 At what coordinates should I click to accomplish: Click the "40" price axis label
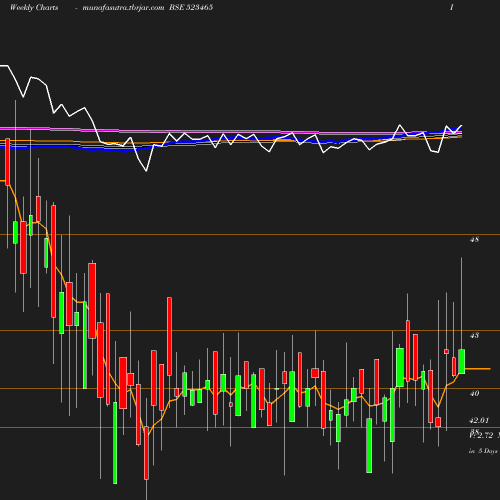[x=474, y=394]
